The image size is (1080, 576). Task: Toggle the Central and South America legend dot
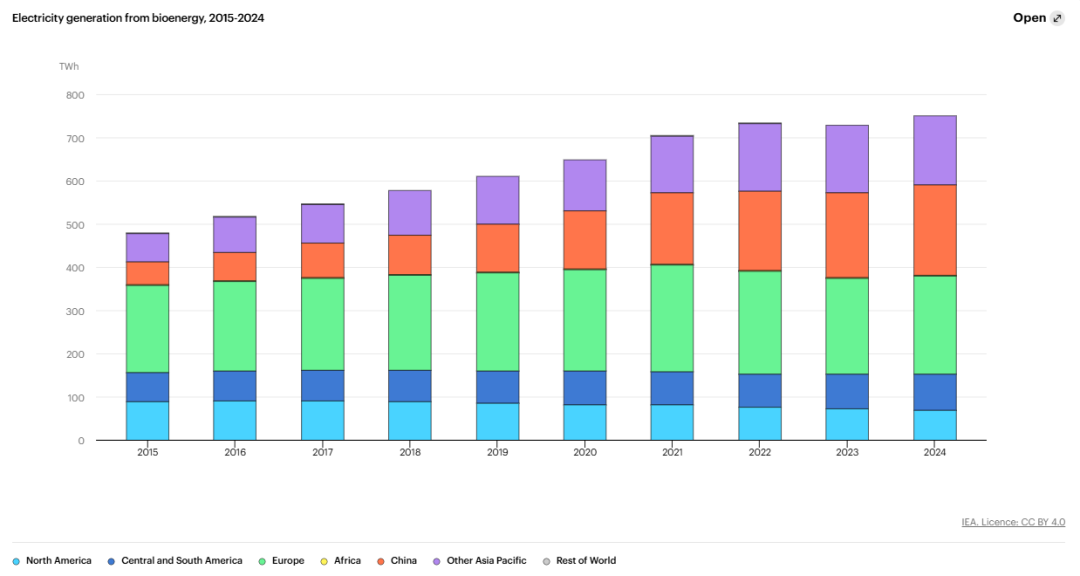tap(112, 562)
